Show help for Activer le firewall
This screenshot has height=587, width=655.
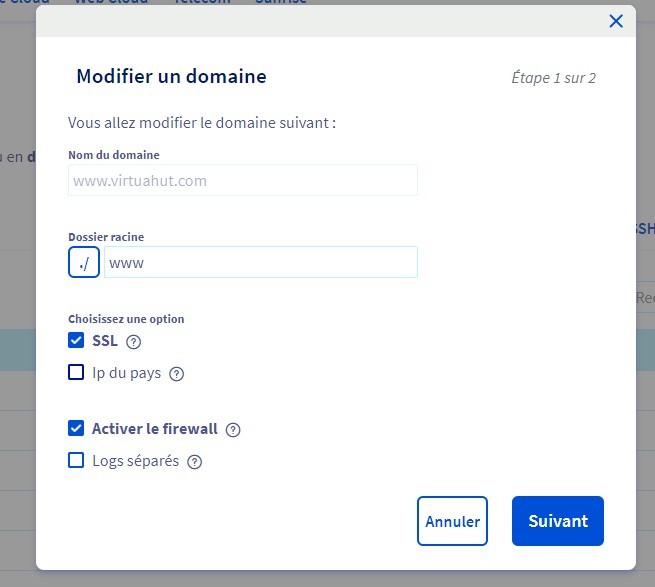[x=233, y=430]
